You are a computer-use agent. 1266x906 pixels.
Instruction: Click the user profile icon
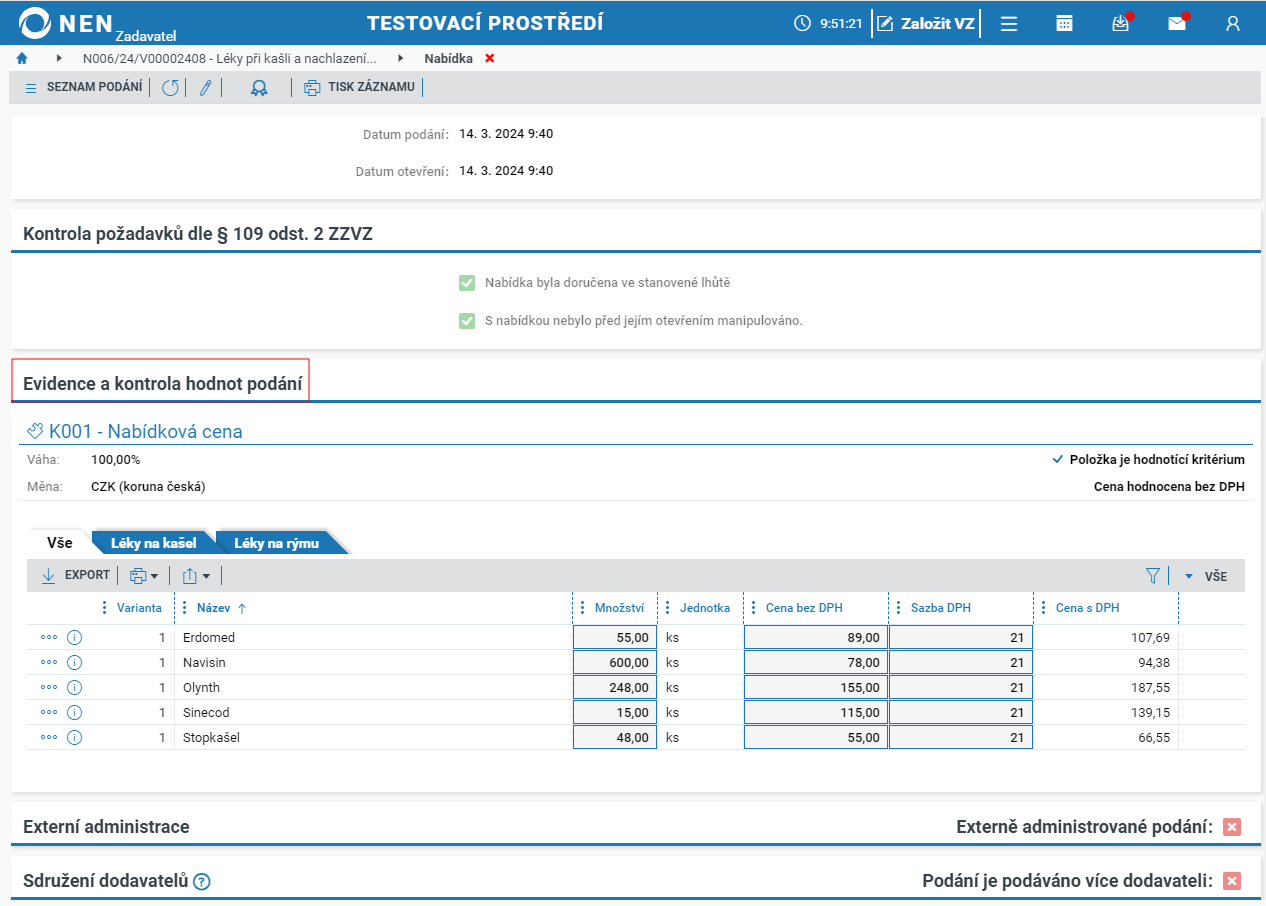point(1233,23)
